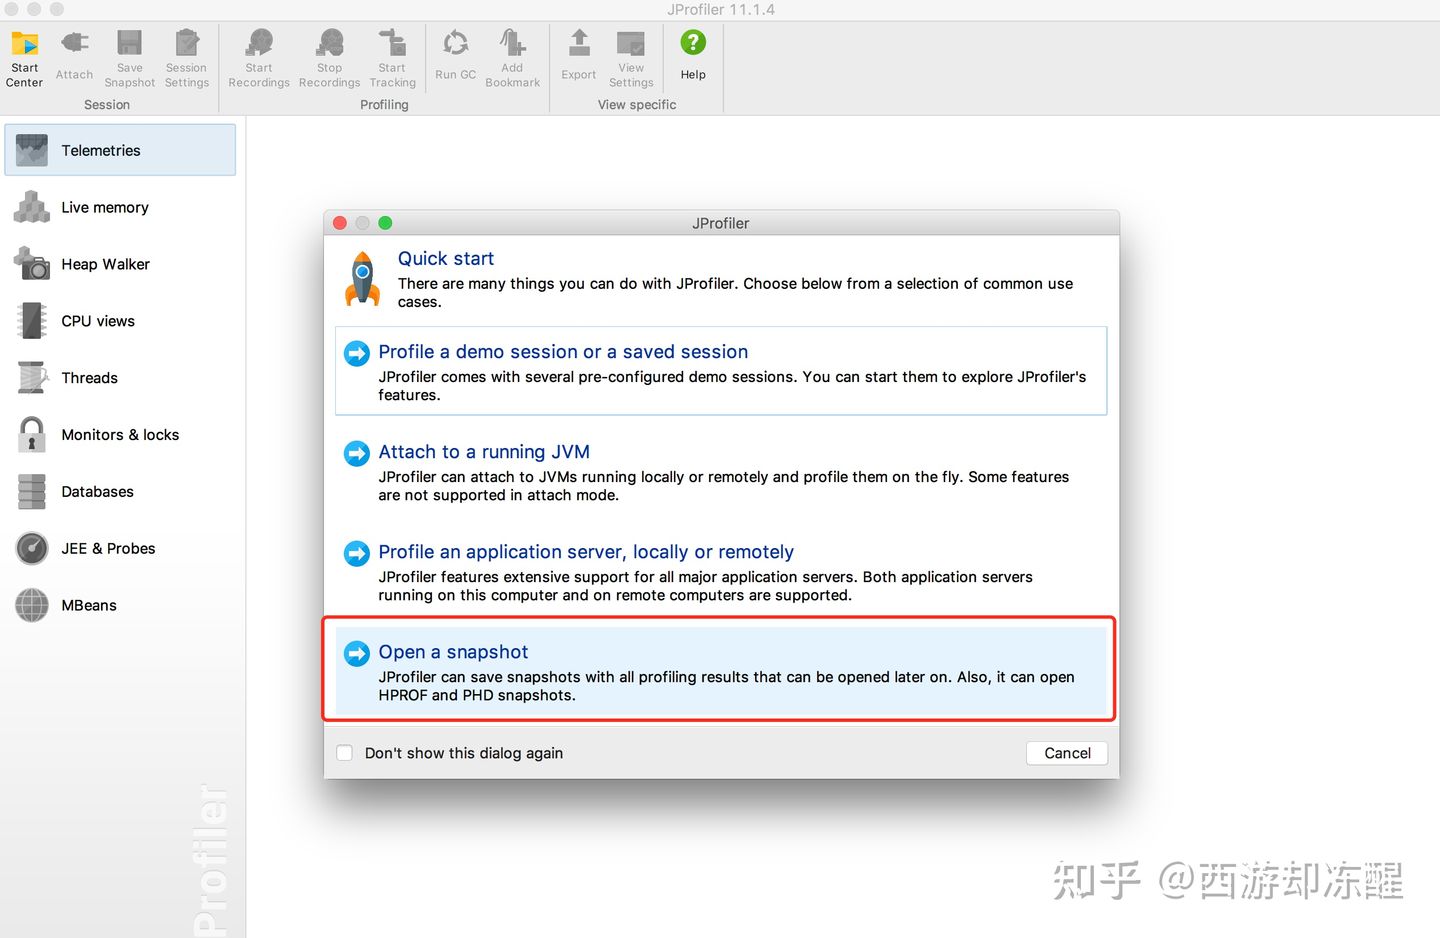Click the Add Bookmark toolbar icon
Screen dimensions: 1440x938
click(512, 42)
